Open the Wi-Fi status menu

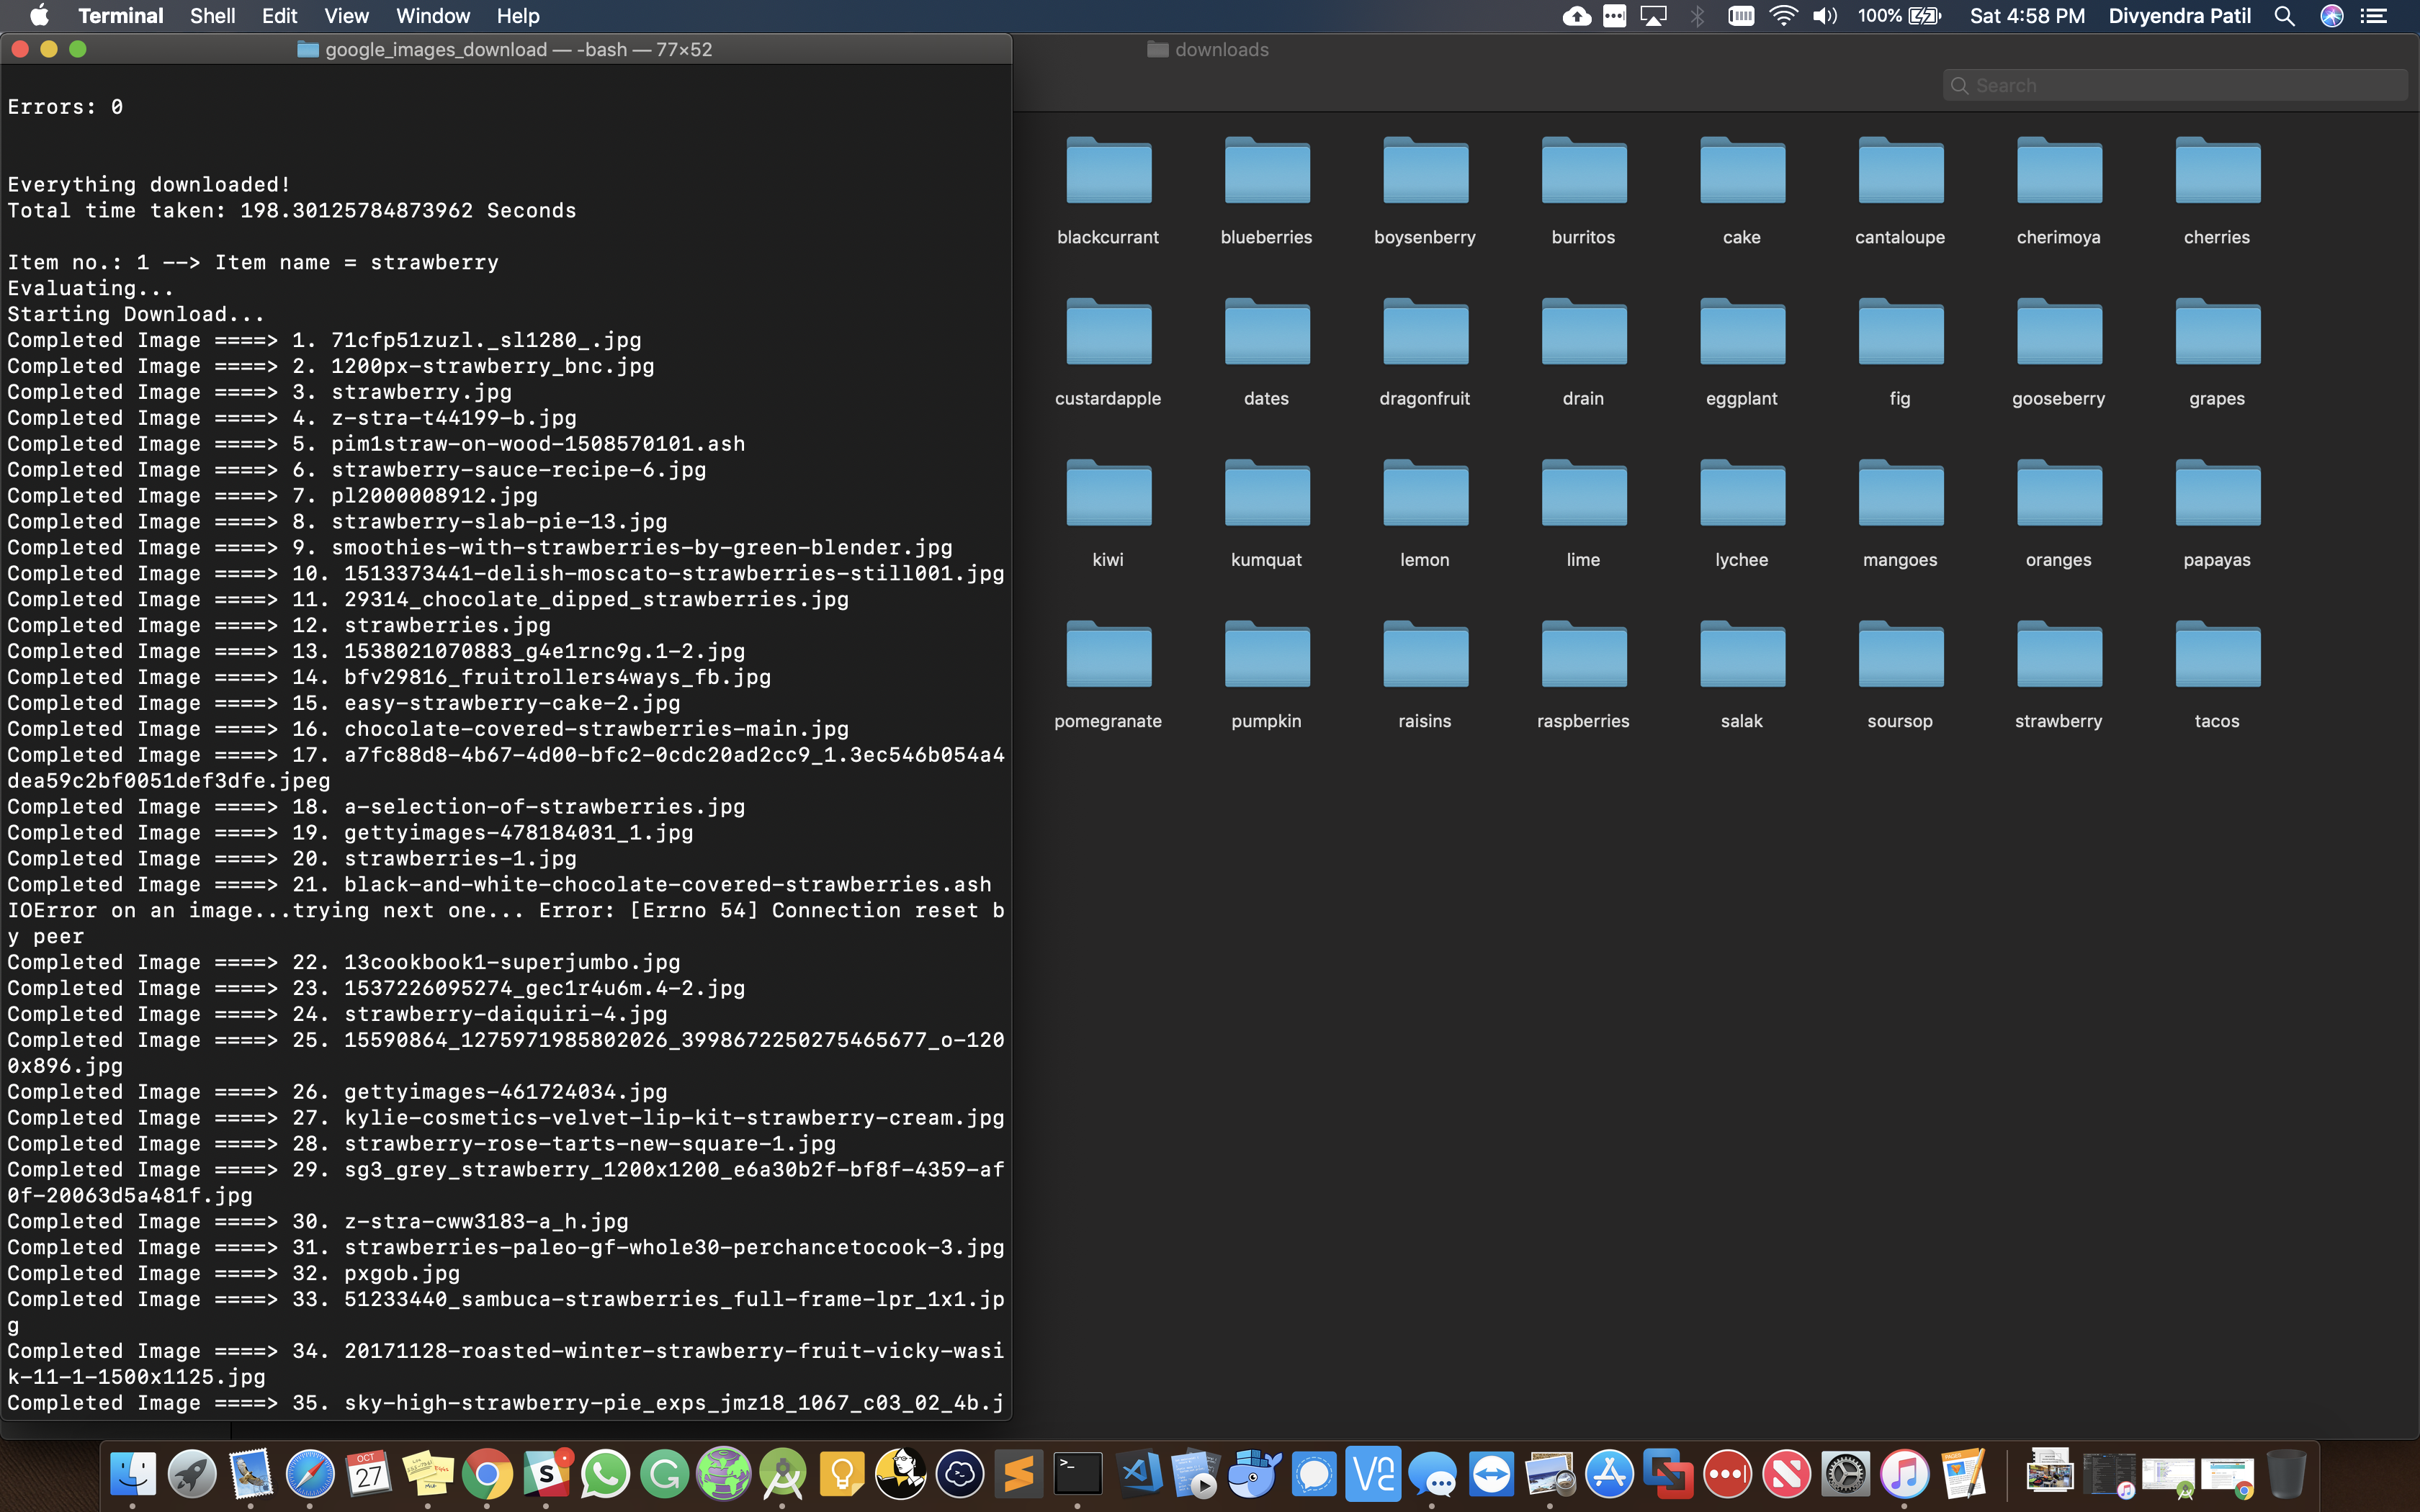coord(1783,16)
